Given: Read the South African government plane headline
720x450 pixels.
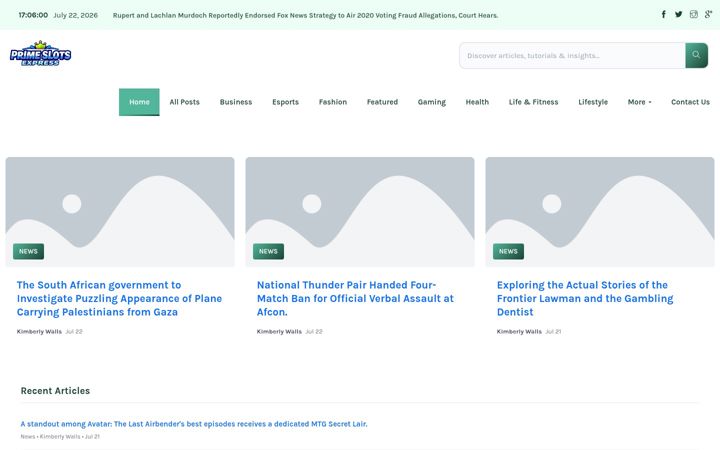Looking at the screenshot, I should pyautogui.click(x=119, y=298).
